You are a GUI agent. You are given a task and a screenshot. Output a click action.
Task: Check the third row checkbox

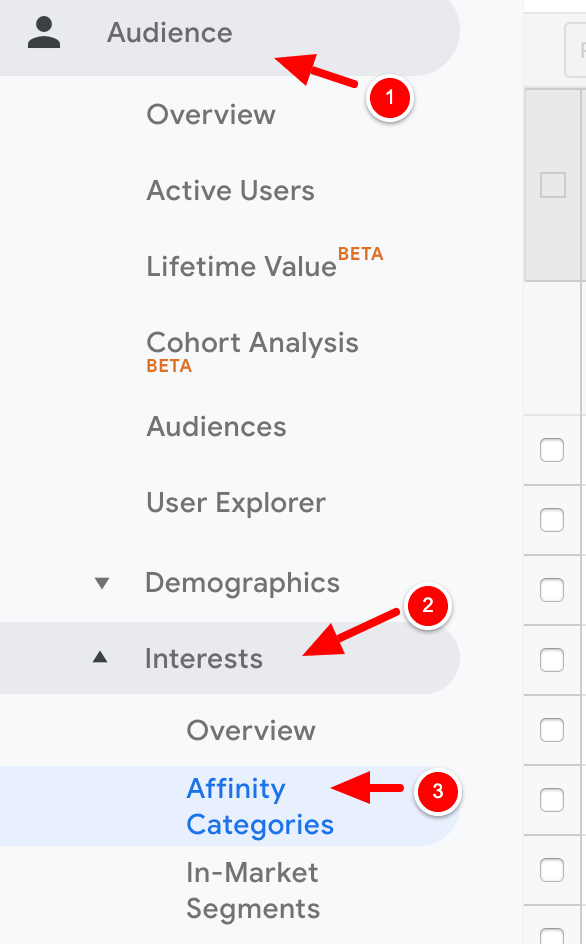coord(552,590)
